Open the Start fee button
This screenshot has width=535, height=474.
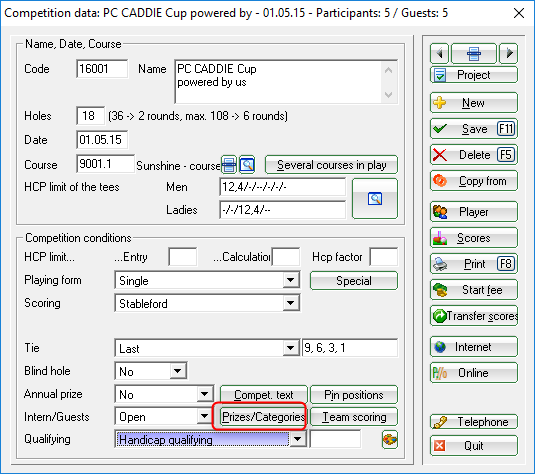pyautogui.click(x=474, y=289)
